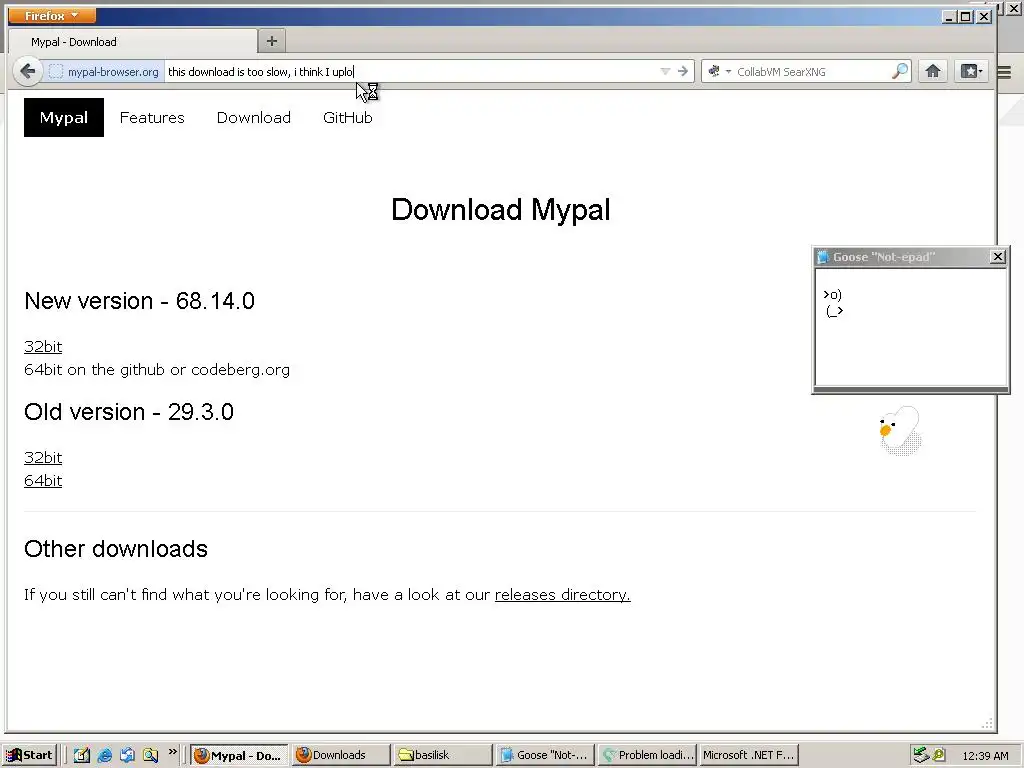Click the mypal-browser.org site identity box
The width and height of the screenshot is (1024, 768).
[x=104, y=72]
